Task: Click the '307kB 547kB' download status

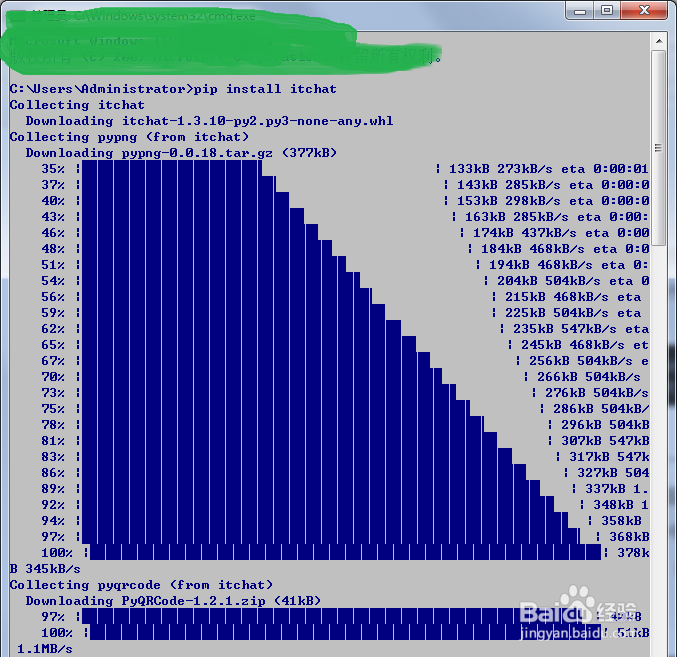Action: pos(605,441)
